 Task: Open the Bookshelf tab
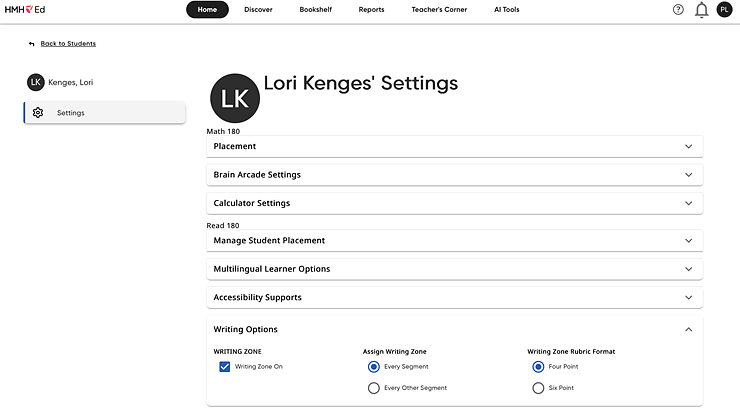[x=316, y=9]
